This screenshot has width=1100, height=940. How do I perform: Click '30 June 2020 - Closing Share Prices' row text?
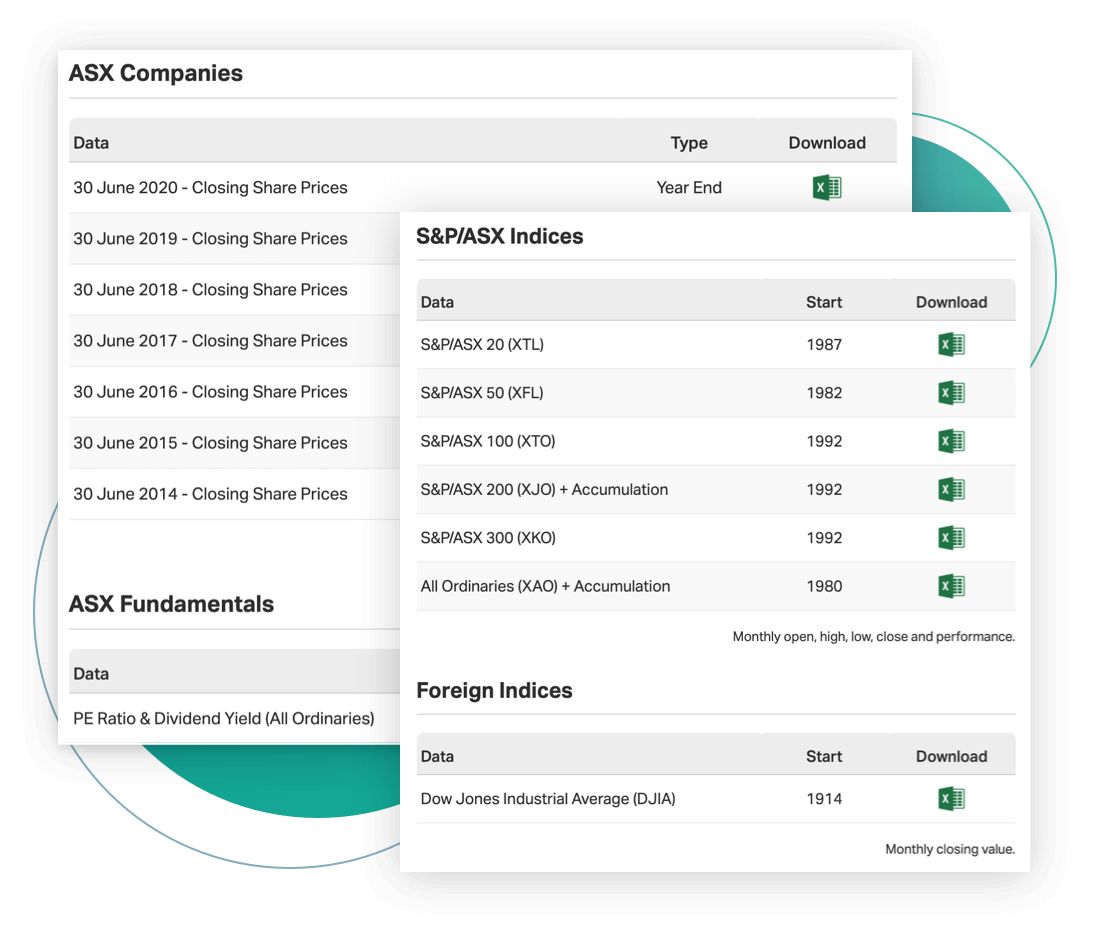click(210, 188)
